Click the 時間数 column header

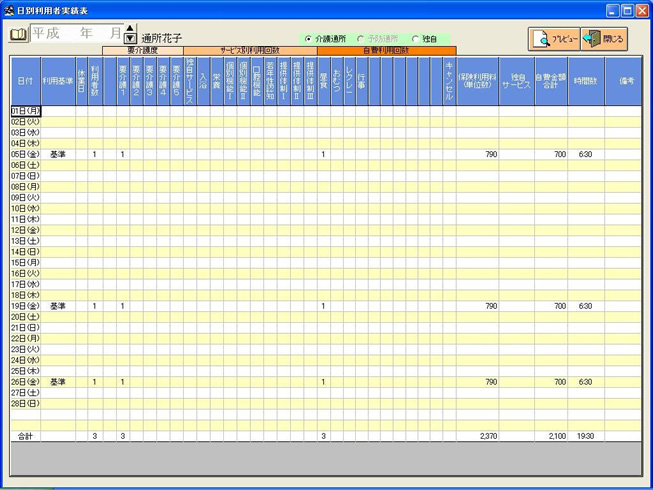click(x=585, y=80)
